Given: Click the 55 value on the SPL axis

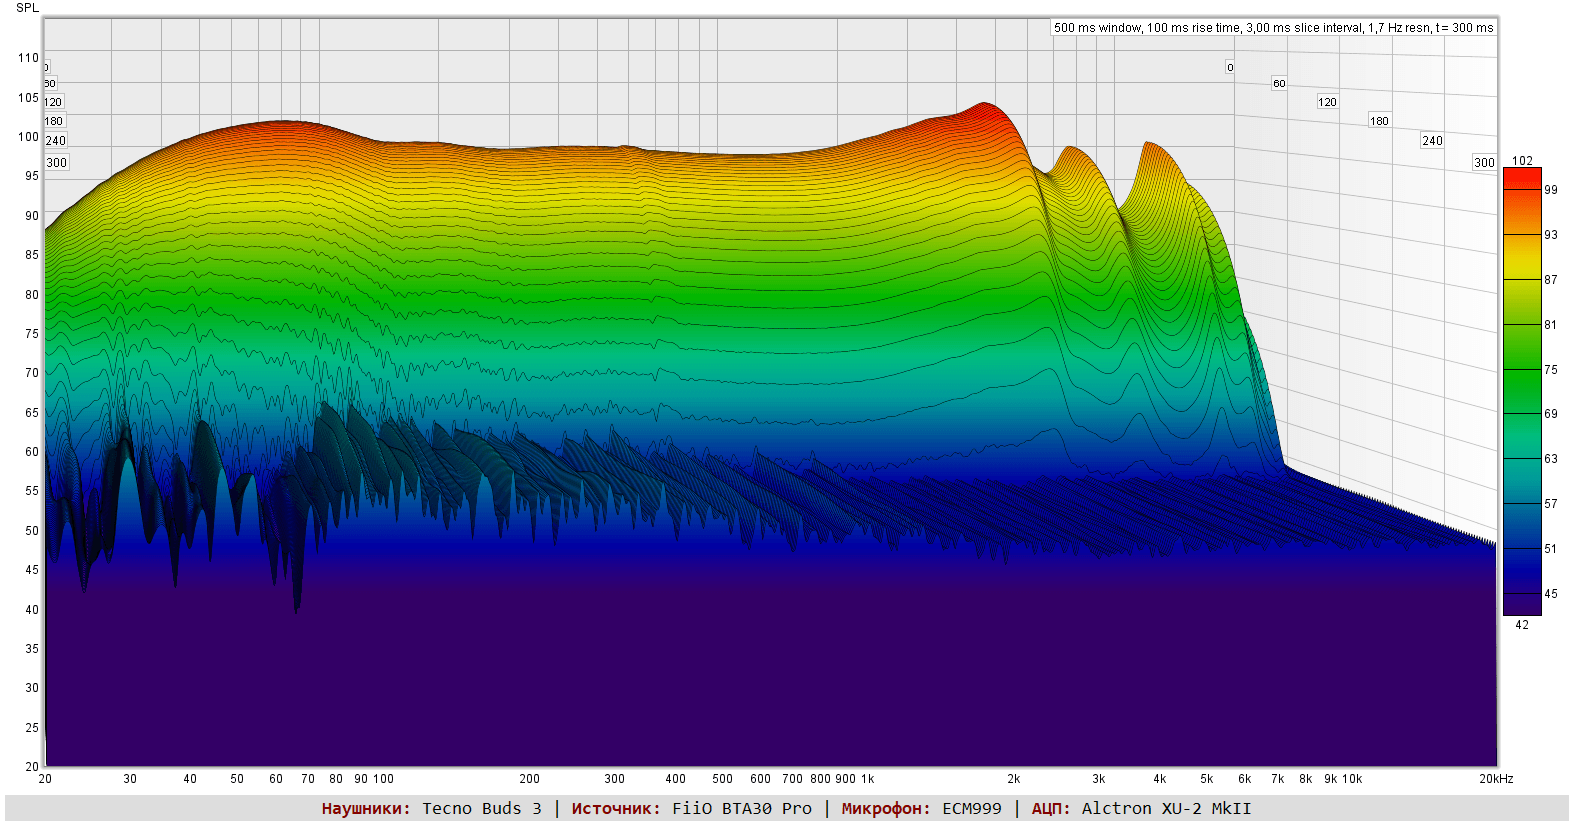Looking at the screenshot, I should click(x=32, y=491).
